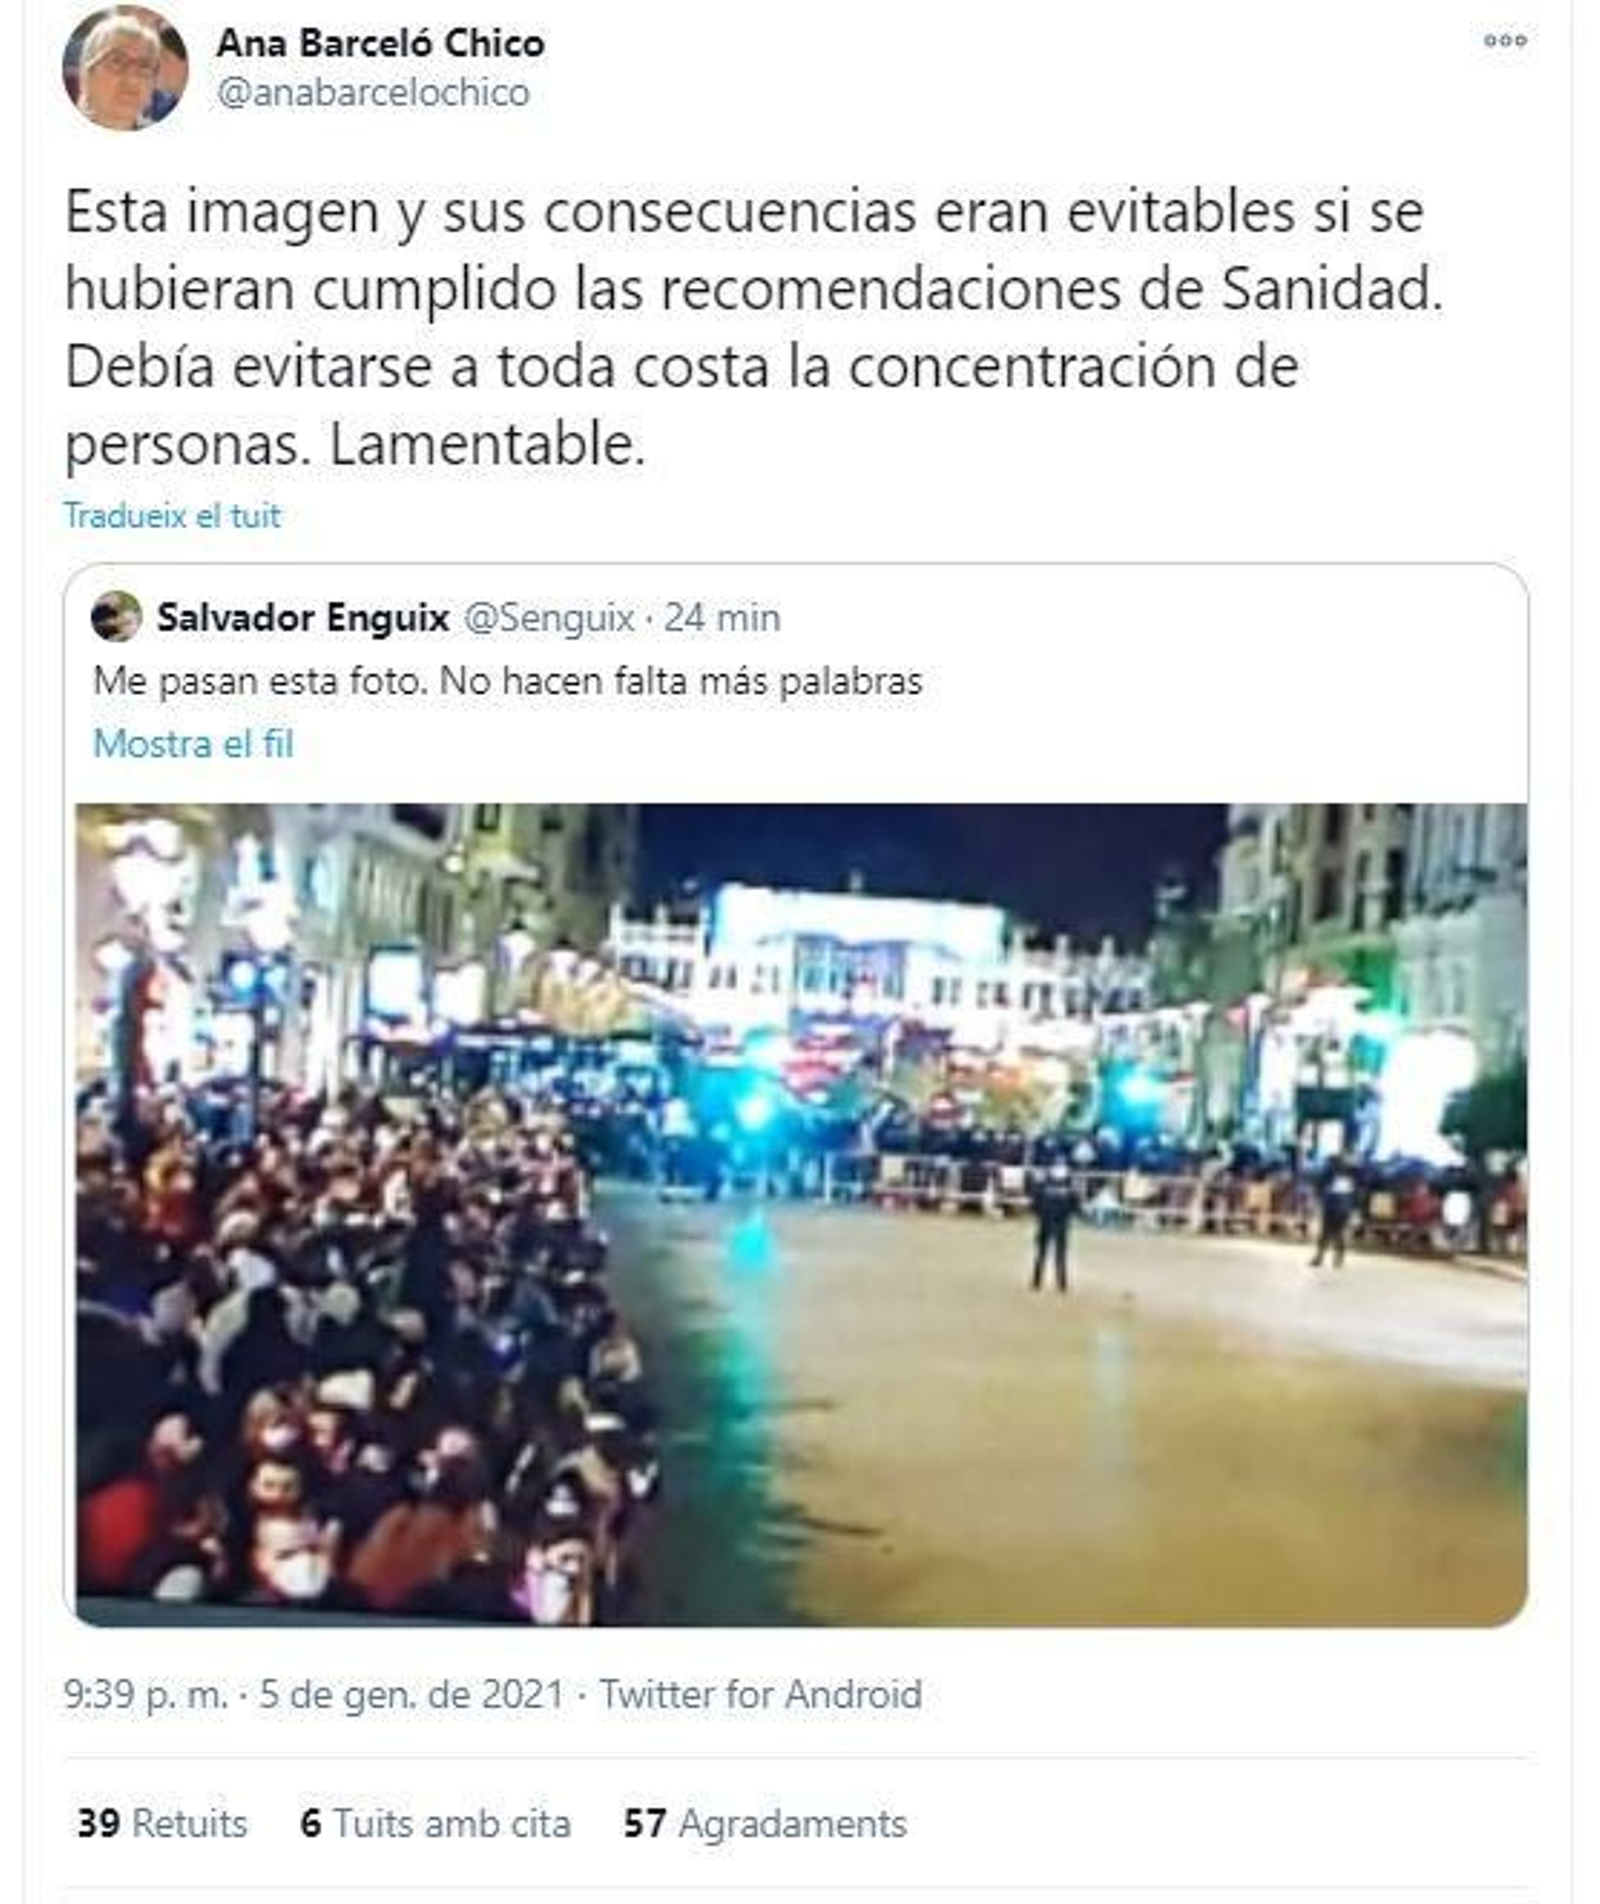Screen dimensions: 1600x1904
Task: Click the Salvador Enguix name in quote
Action: coord(303,618)
